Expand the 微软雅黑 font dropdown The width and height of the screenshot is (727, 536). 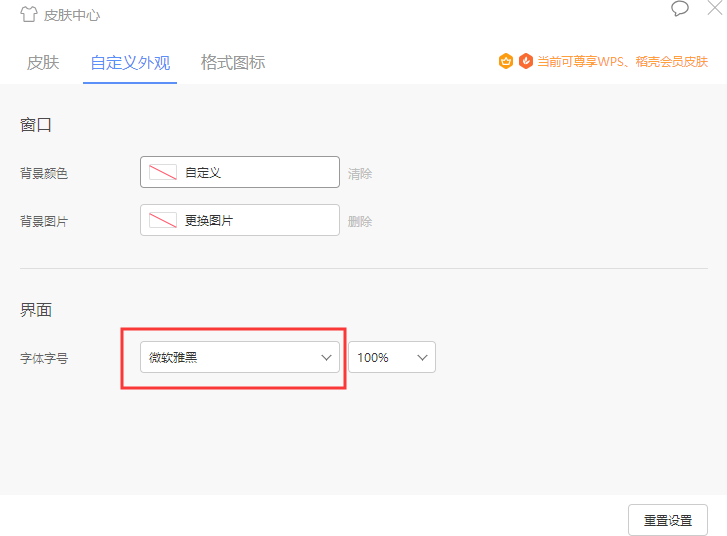tap(240, 357)
